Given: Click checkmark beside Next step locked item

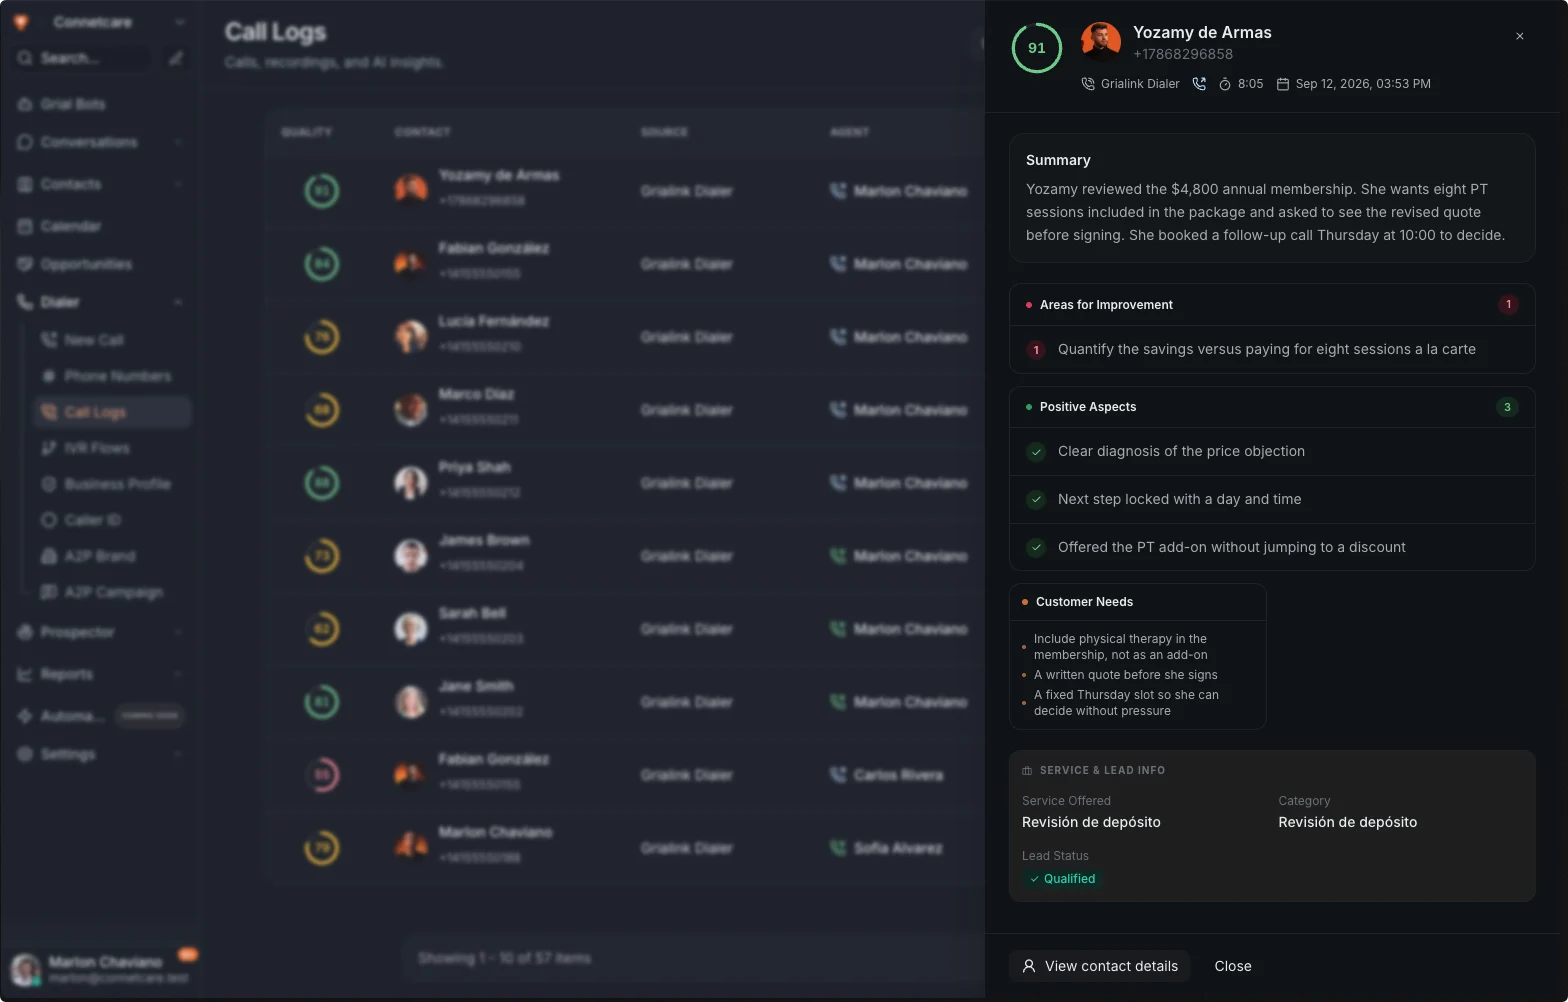Looking at the screenshot, I should tap(1036, 500).
